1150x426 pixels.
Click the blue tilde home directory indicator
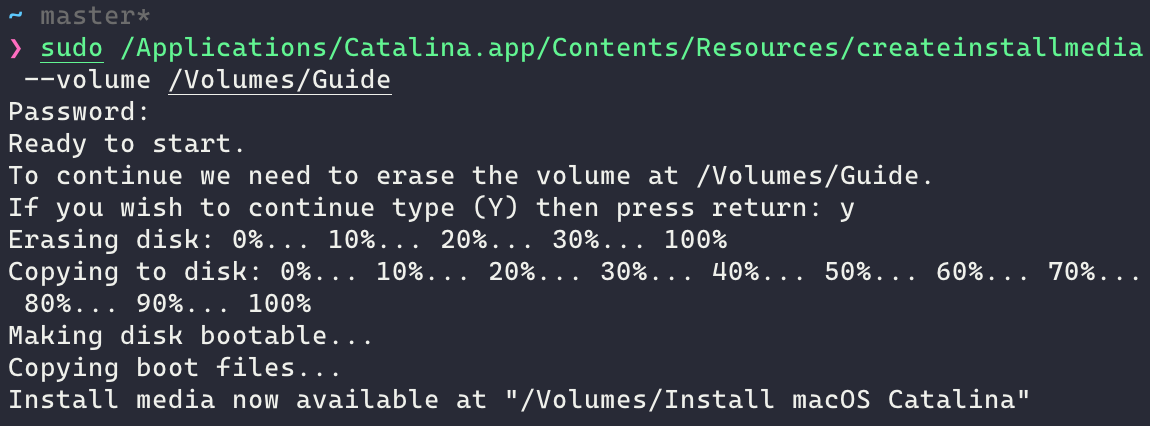pos(16,15)
